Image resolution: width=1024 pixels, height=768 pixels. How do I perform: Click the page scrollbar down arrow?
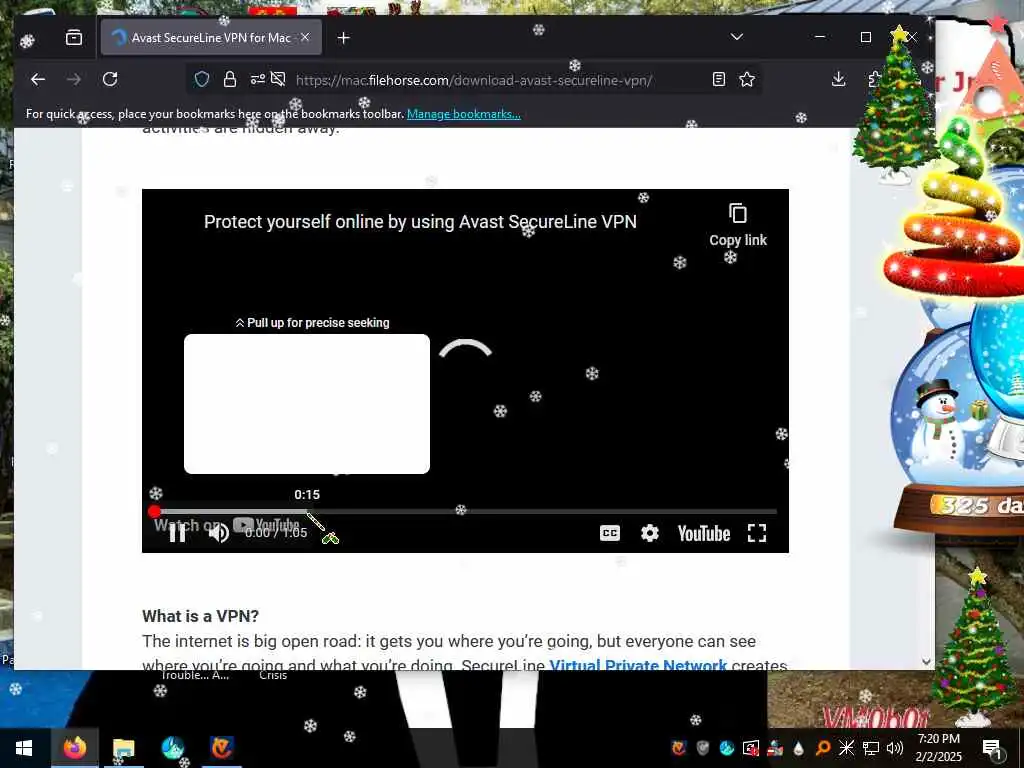[926, 662]
